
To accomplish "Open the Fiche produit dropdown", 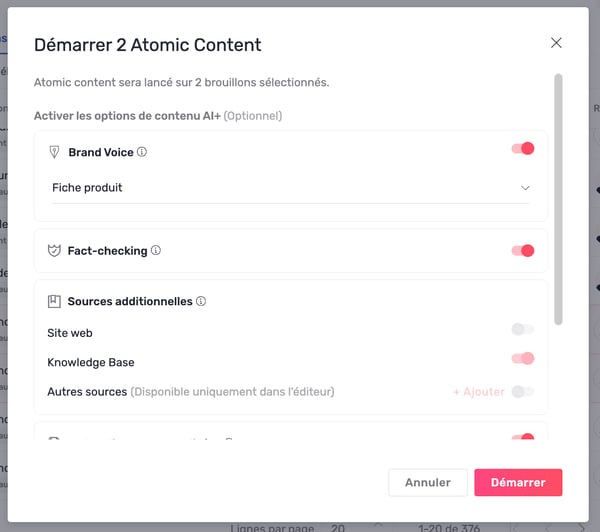I will click(x=290, y=188).
